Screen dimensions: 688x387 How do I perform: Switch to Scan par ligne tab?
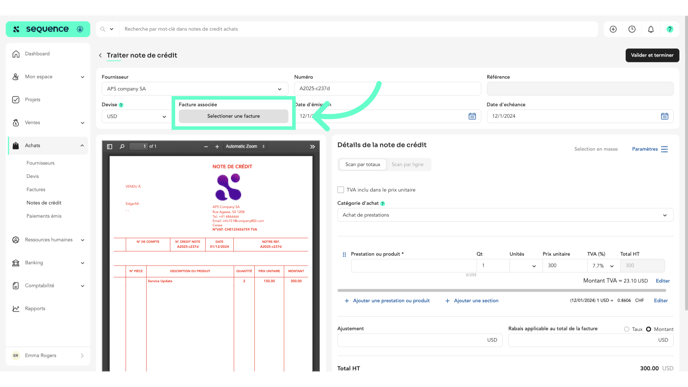(407, 165)
